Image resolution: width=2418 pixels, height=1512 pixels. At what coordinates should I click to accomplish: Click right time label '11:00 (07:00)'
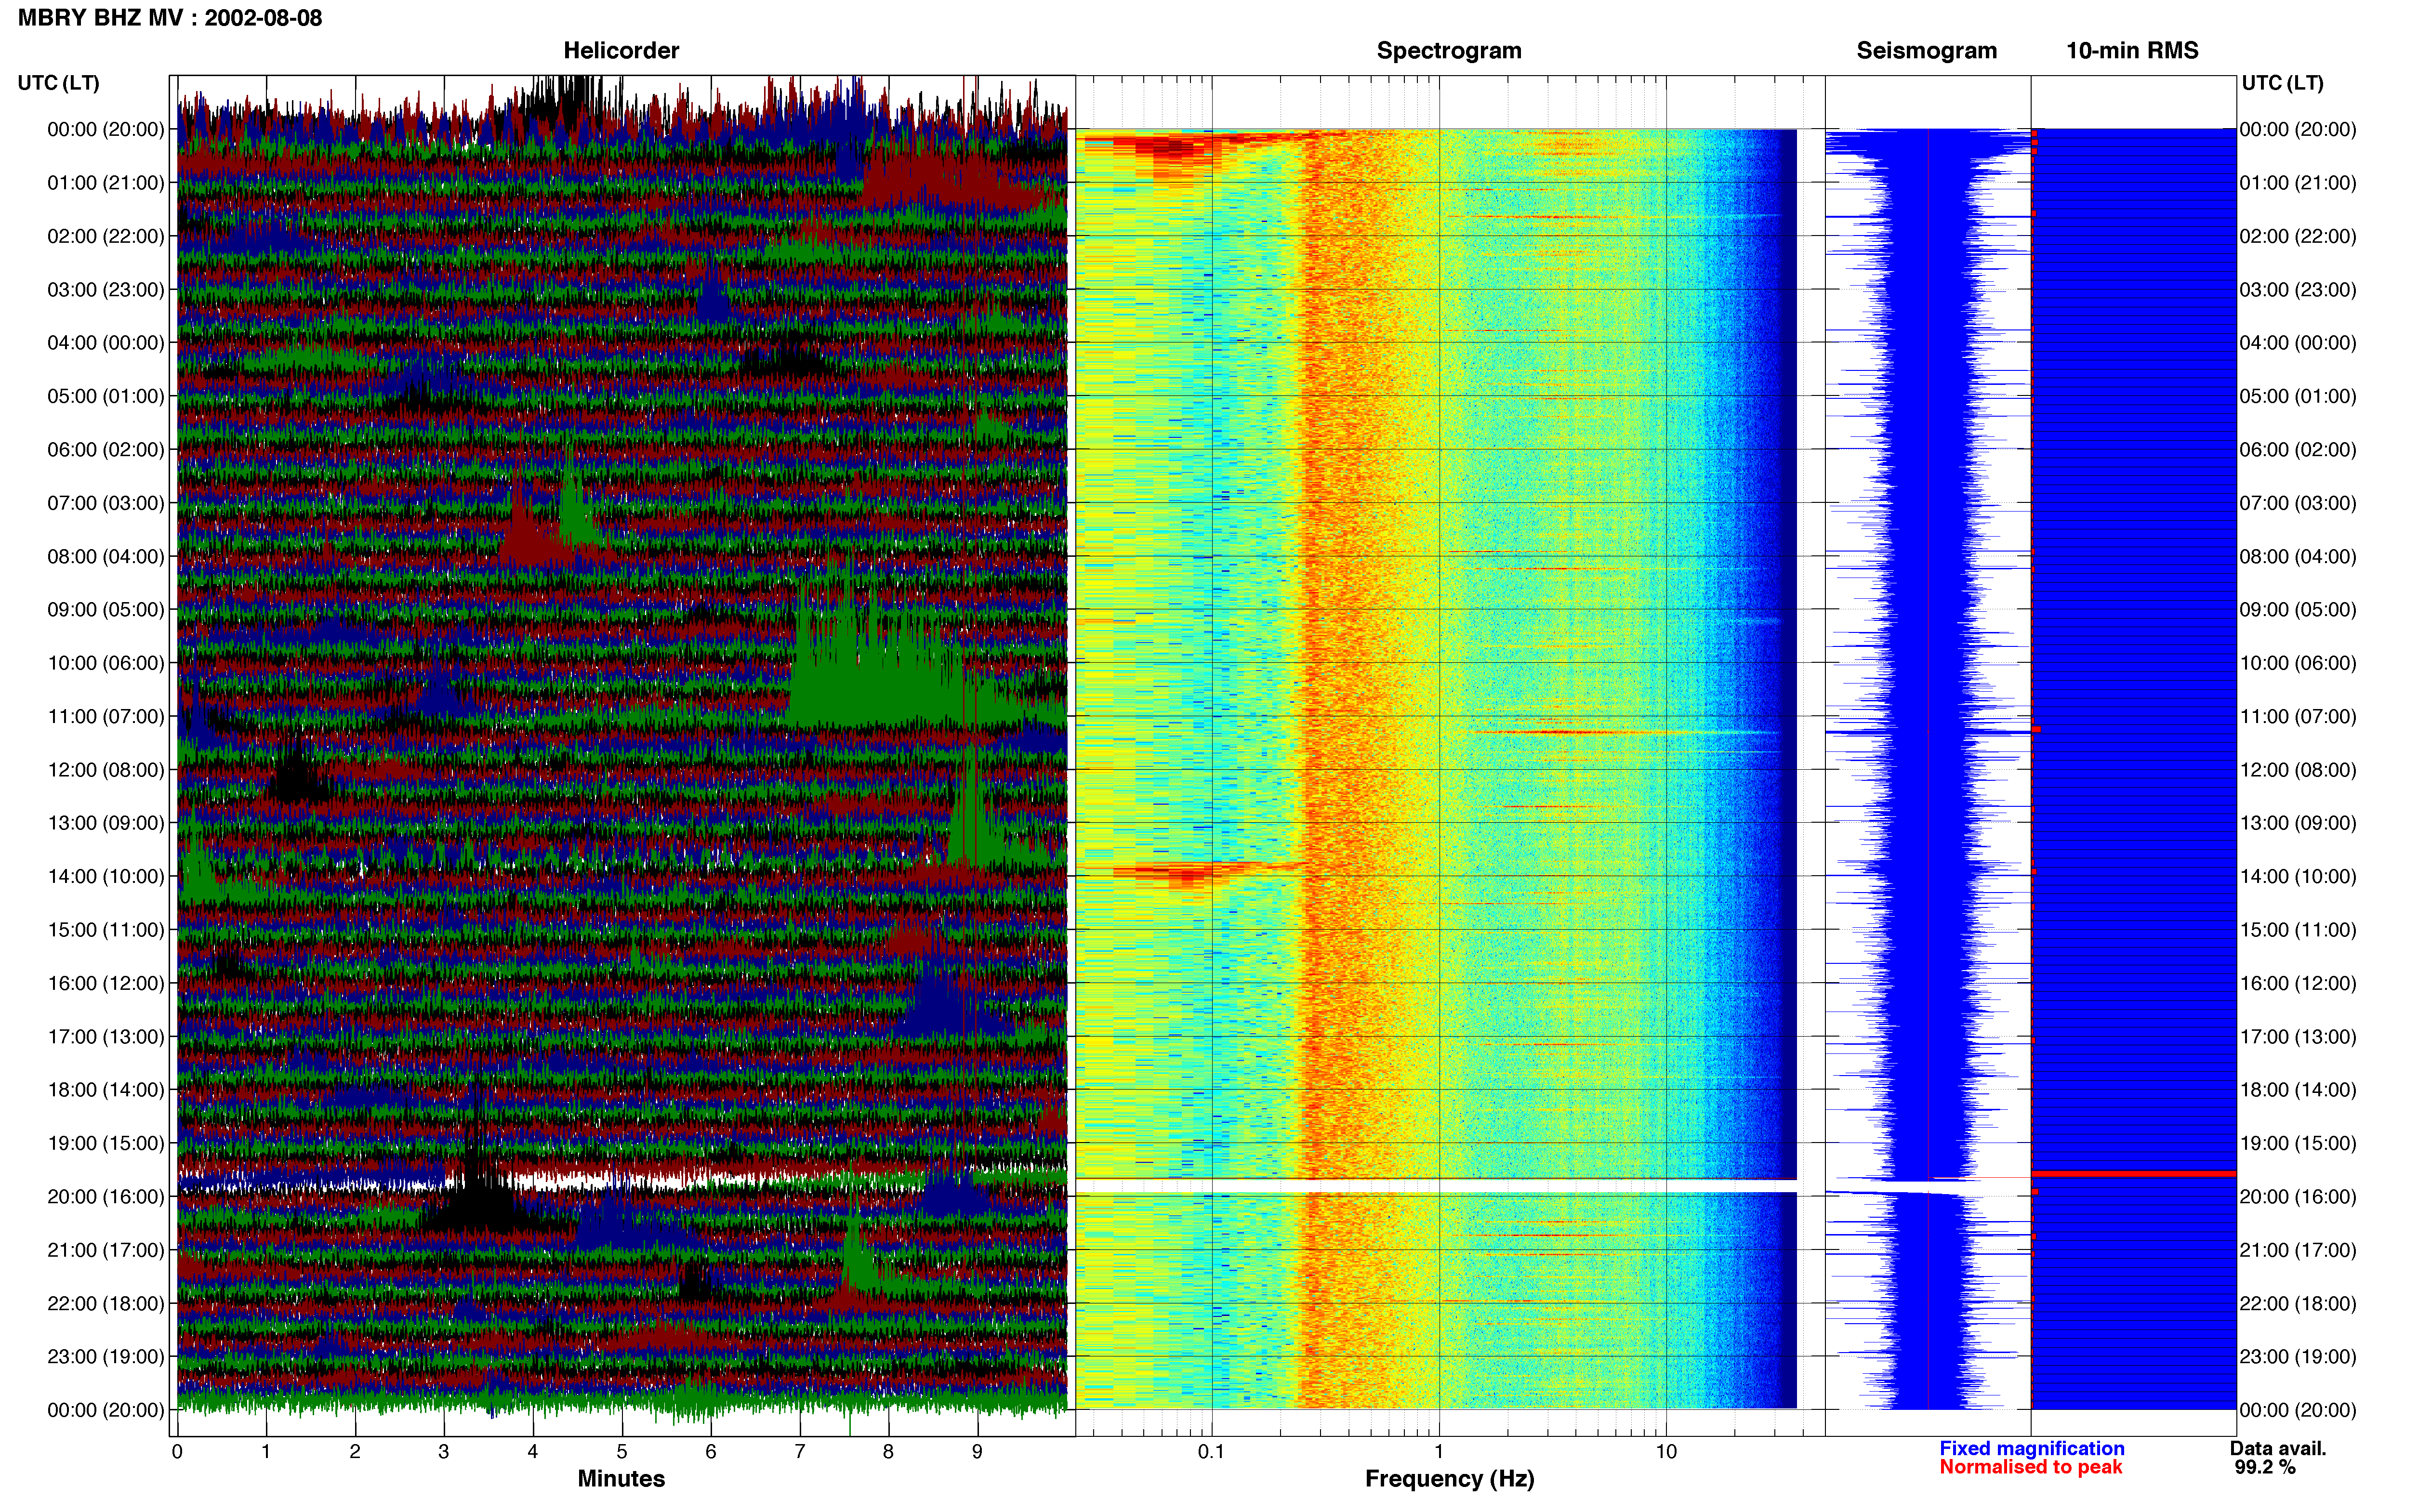tap(2298, 716)
